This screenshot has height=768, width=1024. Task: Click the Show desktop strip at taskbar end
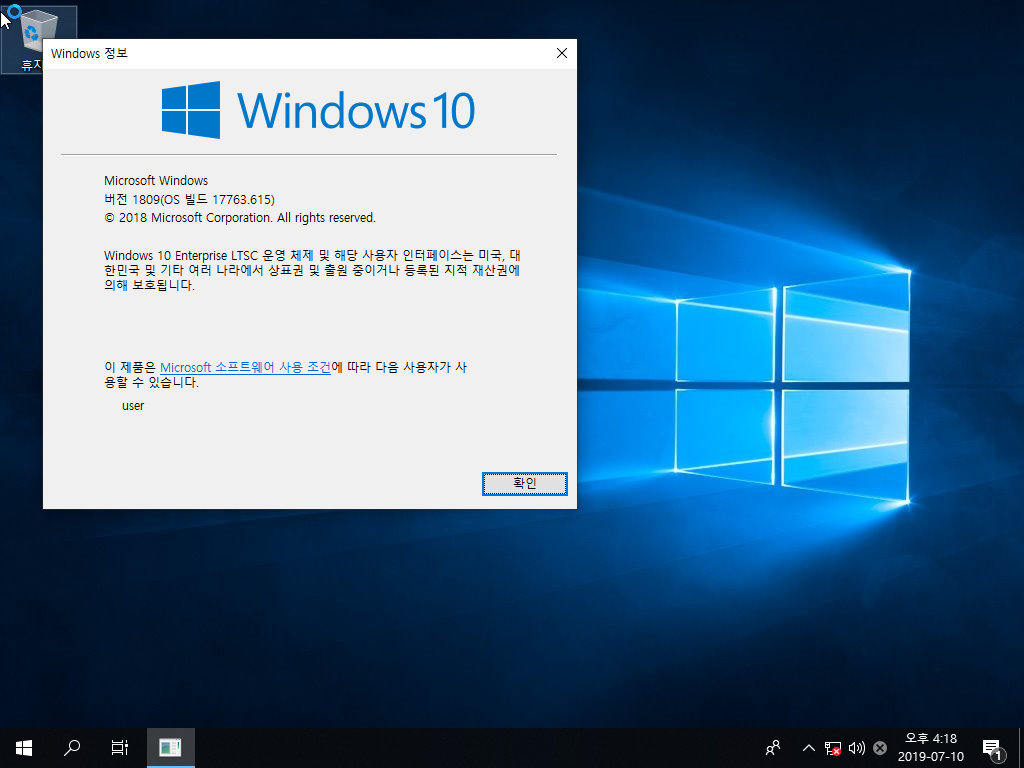pyautogui.click(x=1021, y=748)
